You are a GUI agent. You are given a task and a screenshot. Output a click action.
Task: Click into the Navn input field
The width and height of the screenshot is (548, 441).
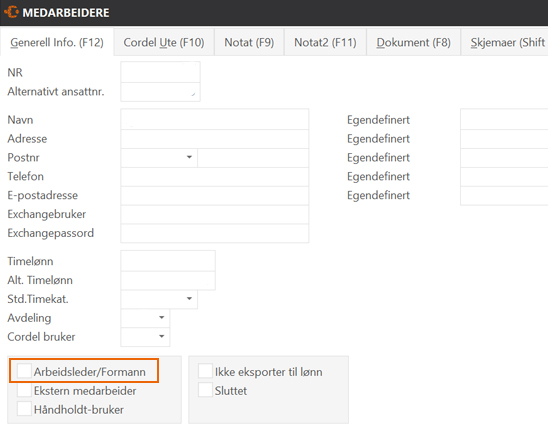point(215,120)
